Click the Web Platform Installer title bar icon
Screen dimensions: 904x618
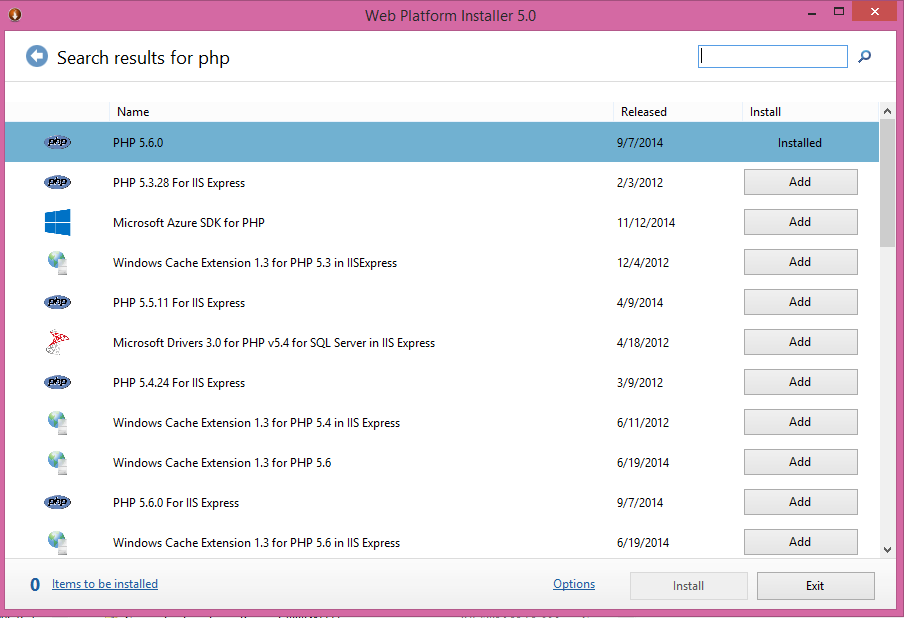[15, 14]
